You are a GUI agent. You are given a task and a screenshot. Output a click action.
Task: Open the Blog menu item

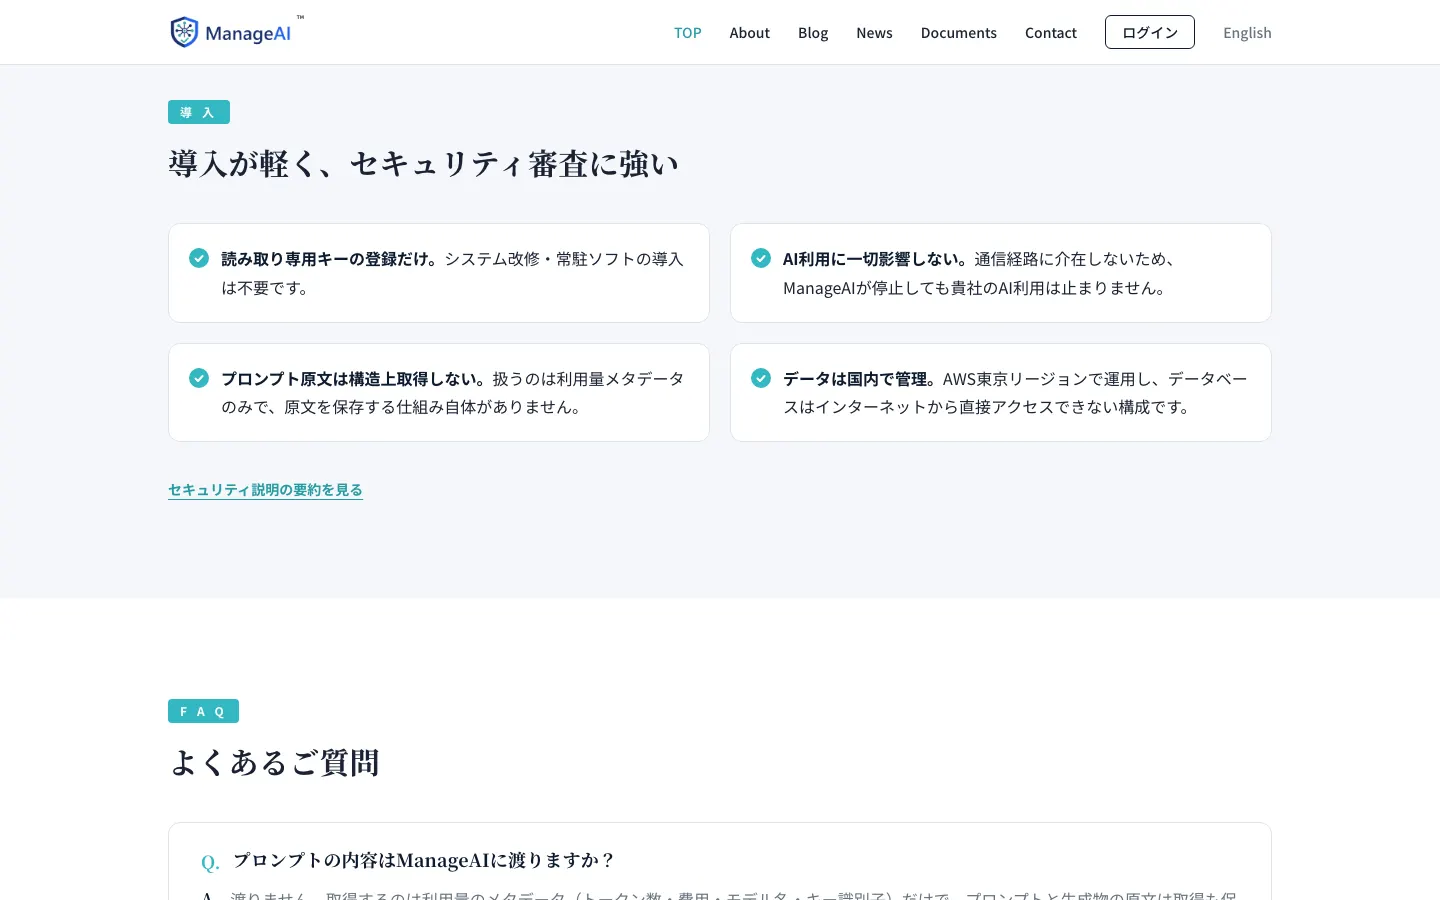[813, 33]
